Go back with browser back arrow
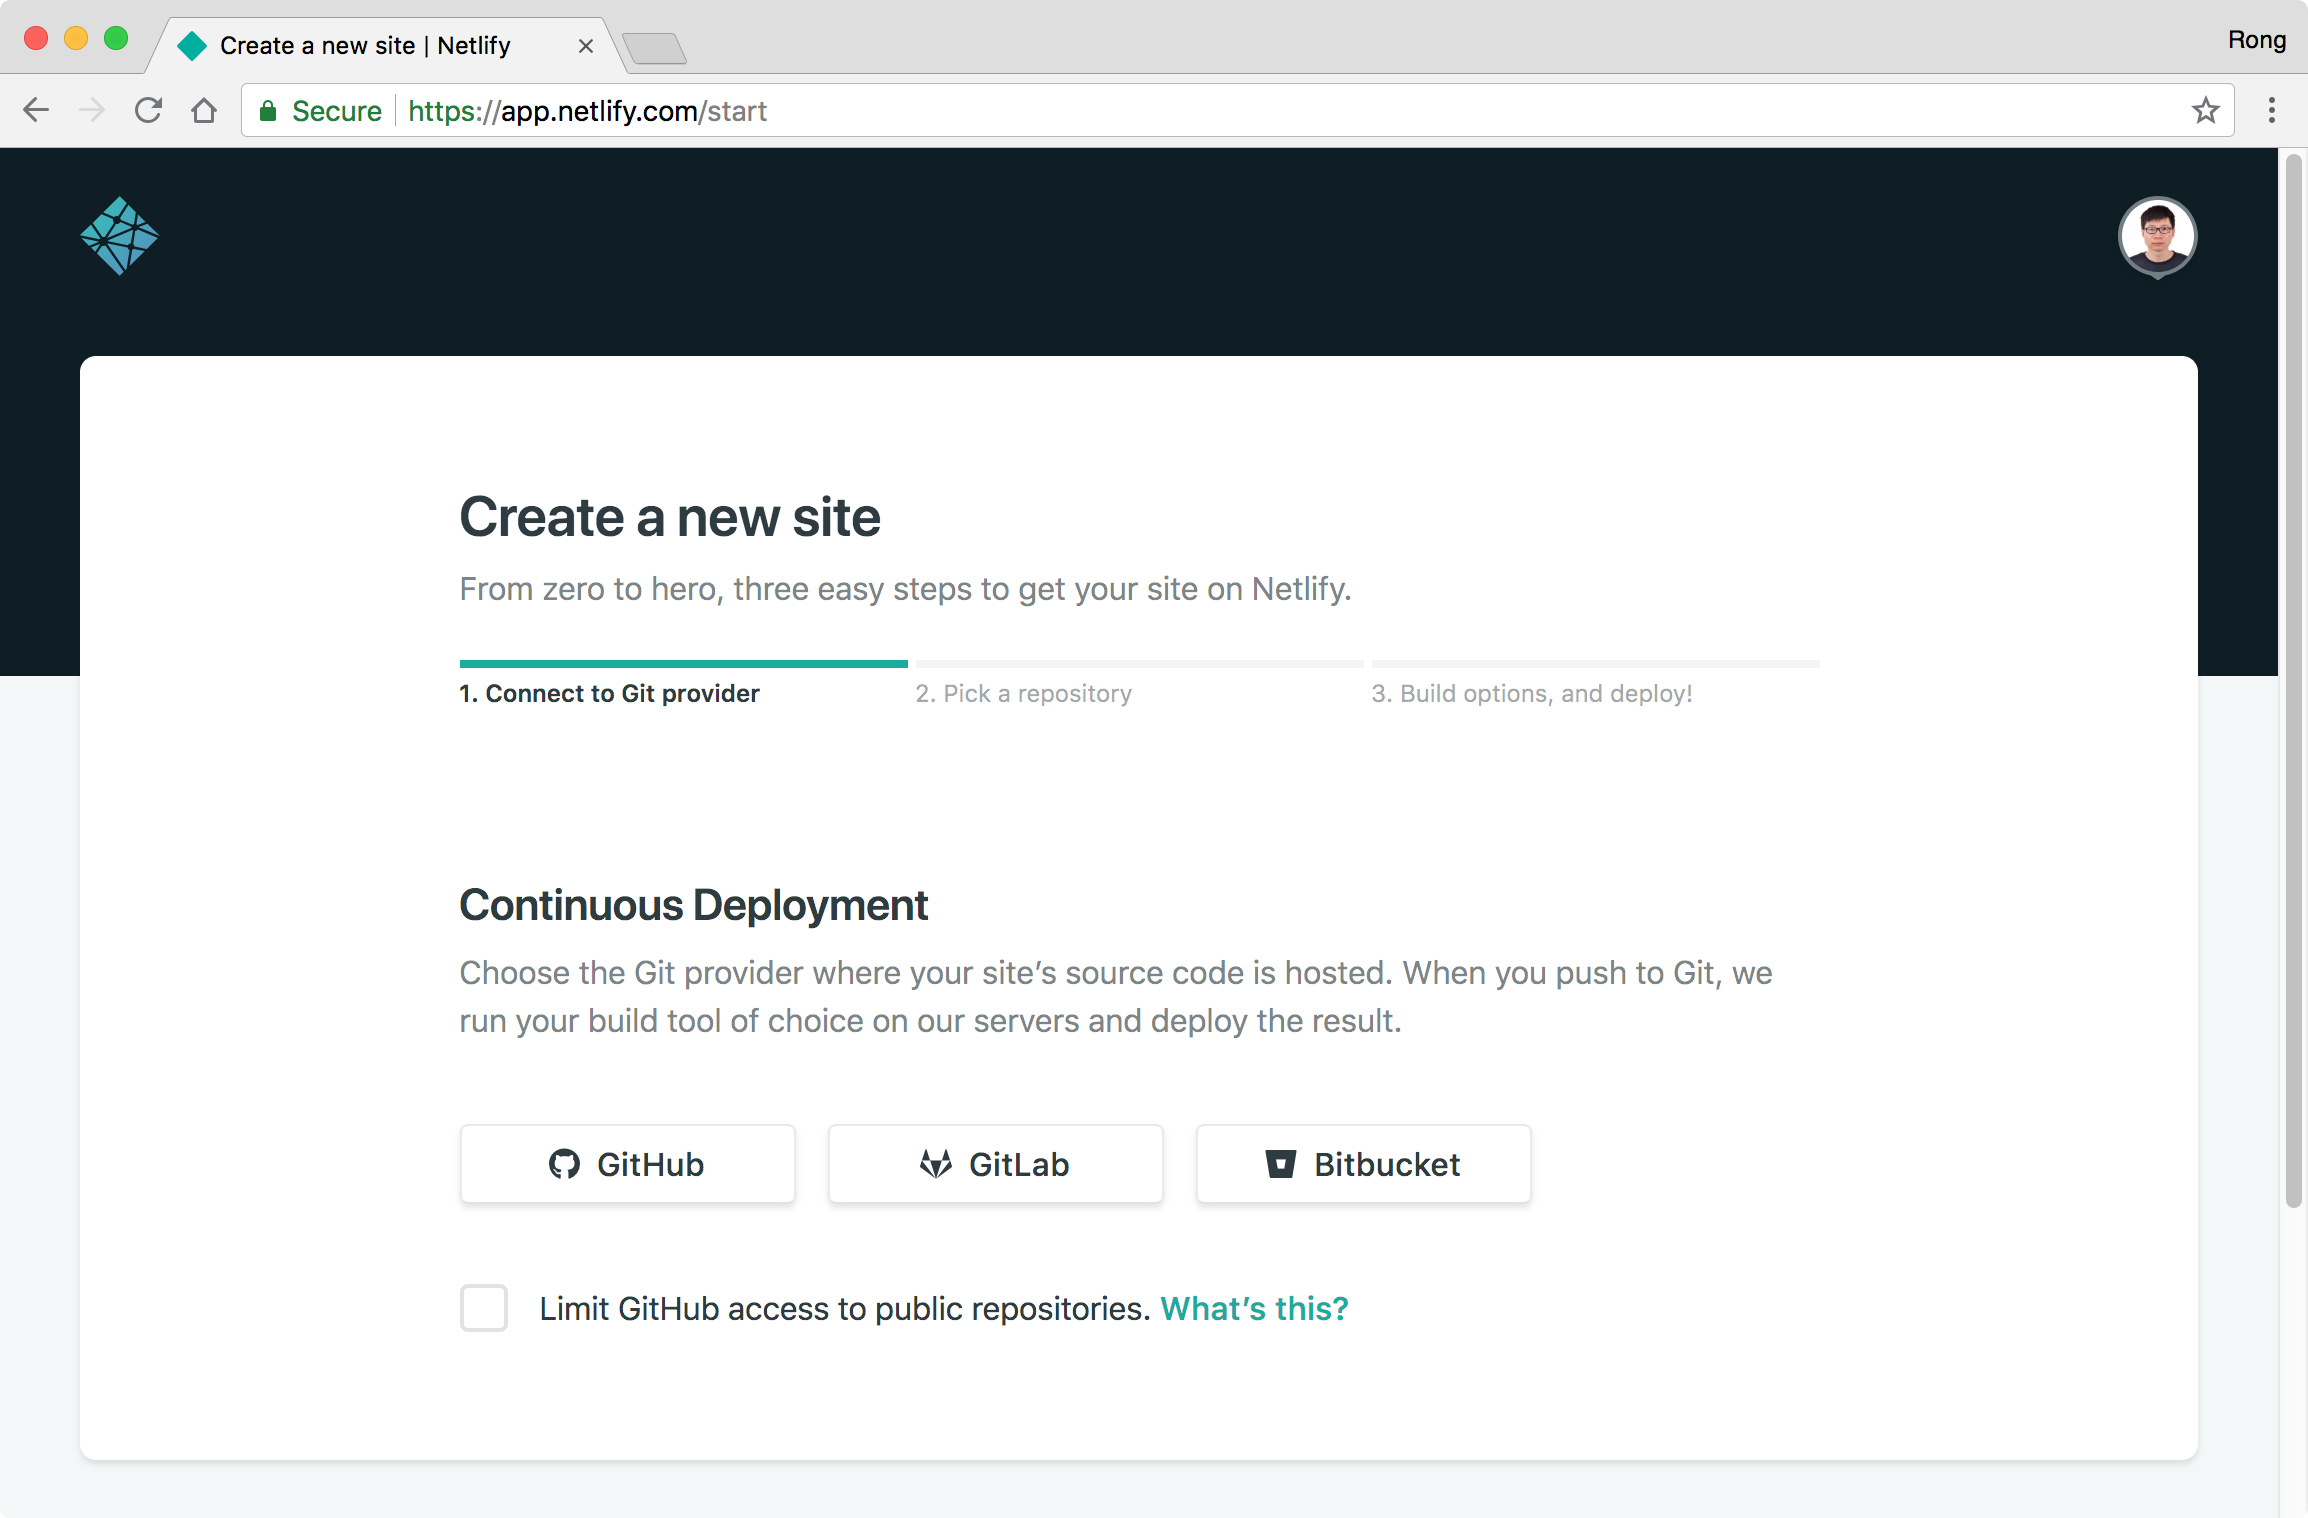 pyautogui.click(x=36, y=110)
